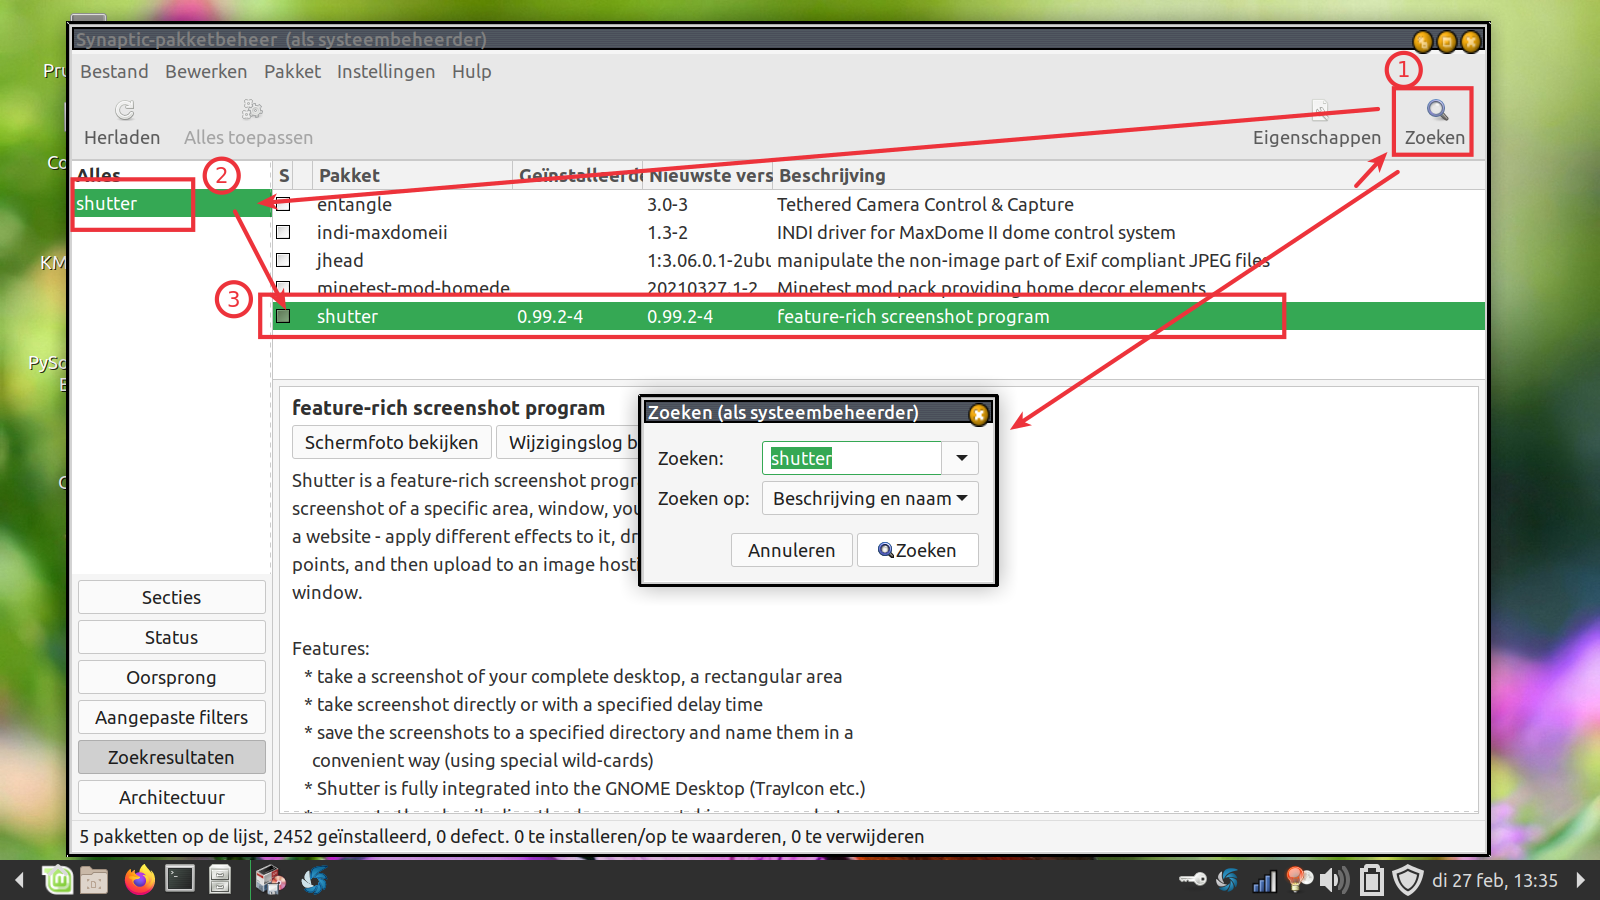Click the battery tray icon
Screen dimensions: 1600x900
1372,880
